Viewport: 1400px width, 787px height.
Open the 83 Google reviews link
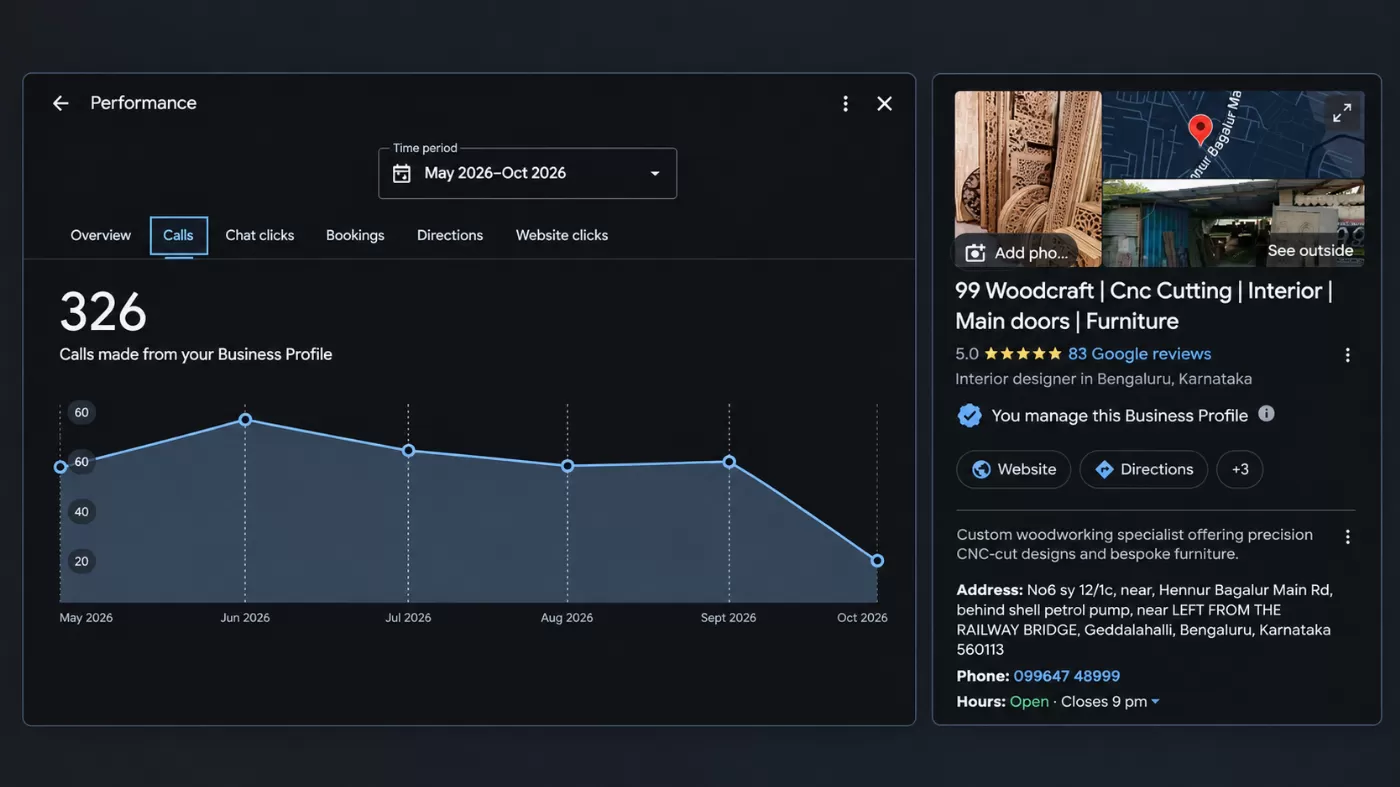point(1139,354)
